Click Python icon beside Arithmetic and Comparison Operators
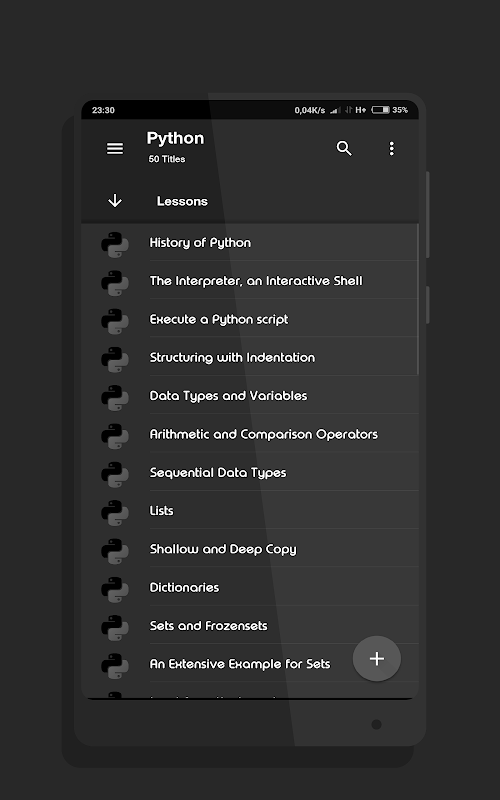 (115, 436)
